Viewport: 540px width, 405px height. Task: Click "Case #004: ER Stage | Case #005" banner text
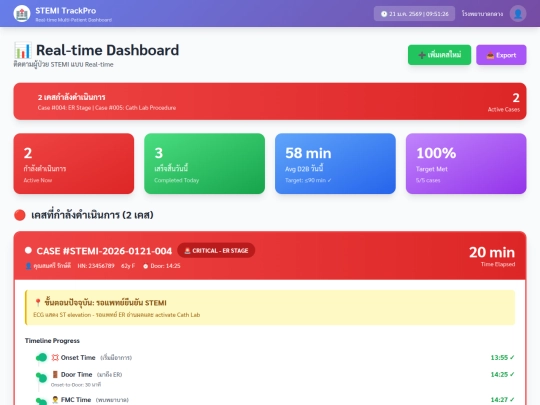107,108
